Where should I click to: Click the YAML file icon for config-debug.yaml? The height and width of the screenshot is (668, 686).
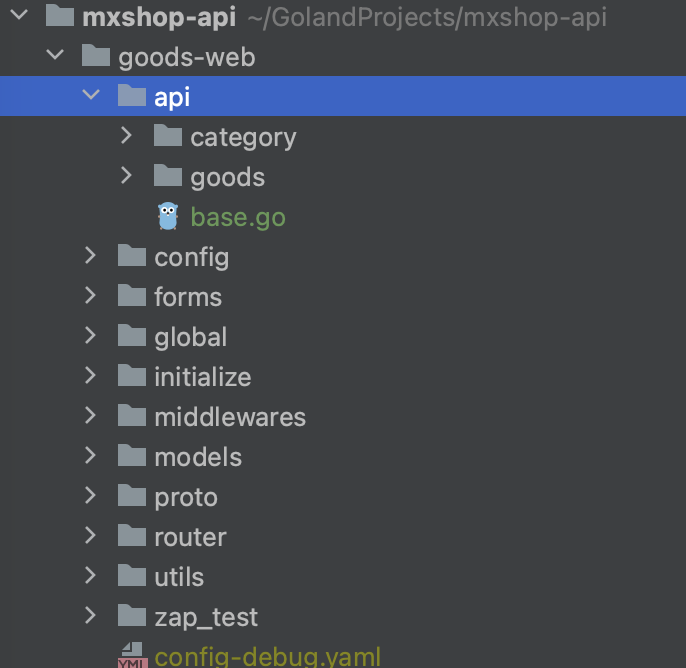132,656
